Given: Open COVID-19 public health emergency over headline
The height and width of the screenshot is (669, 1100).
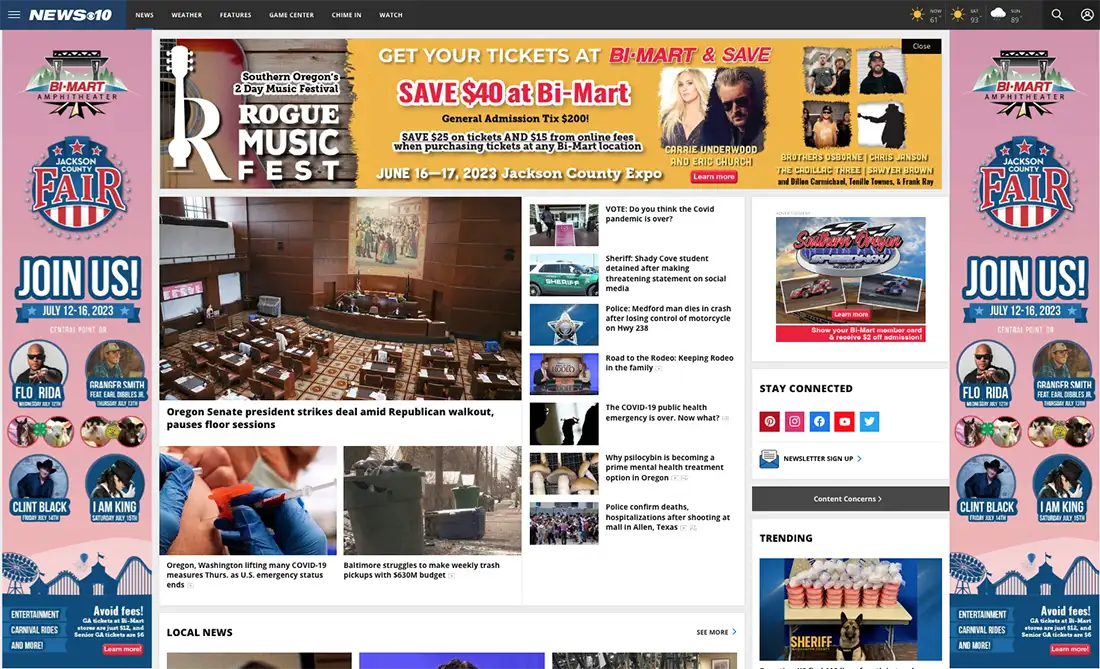Looking at the screenshot, I should pyautogui.click(x=662, y=412).
